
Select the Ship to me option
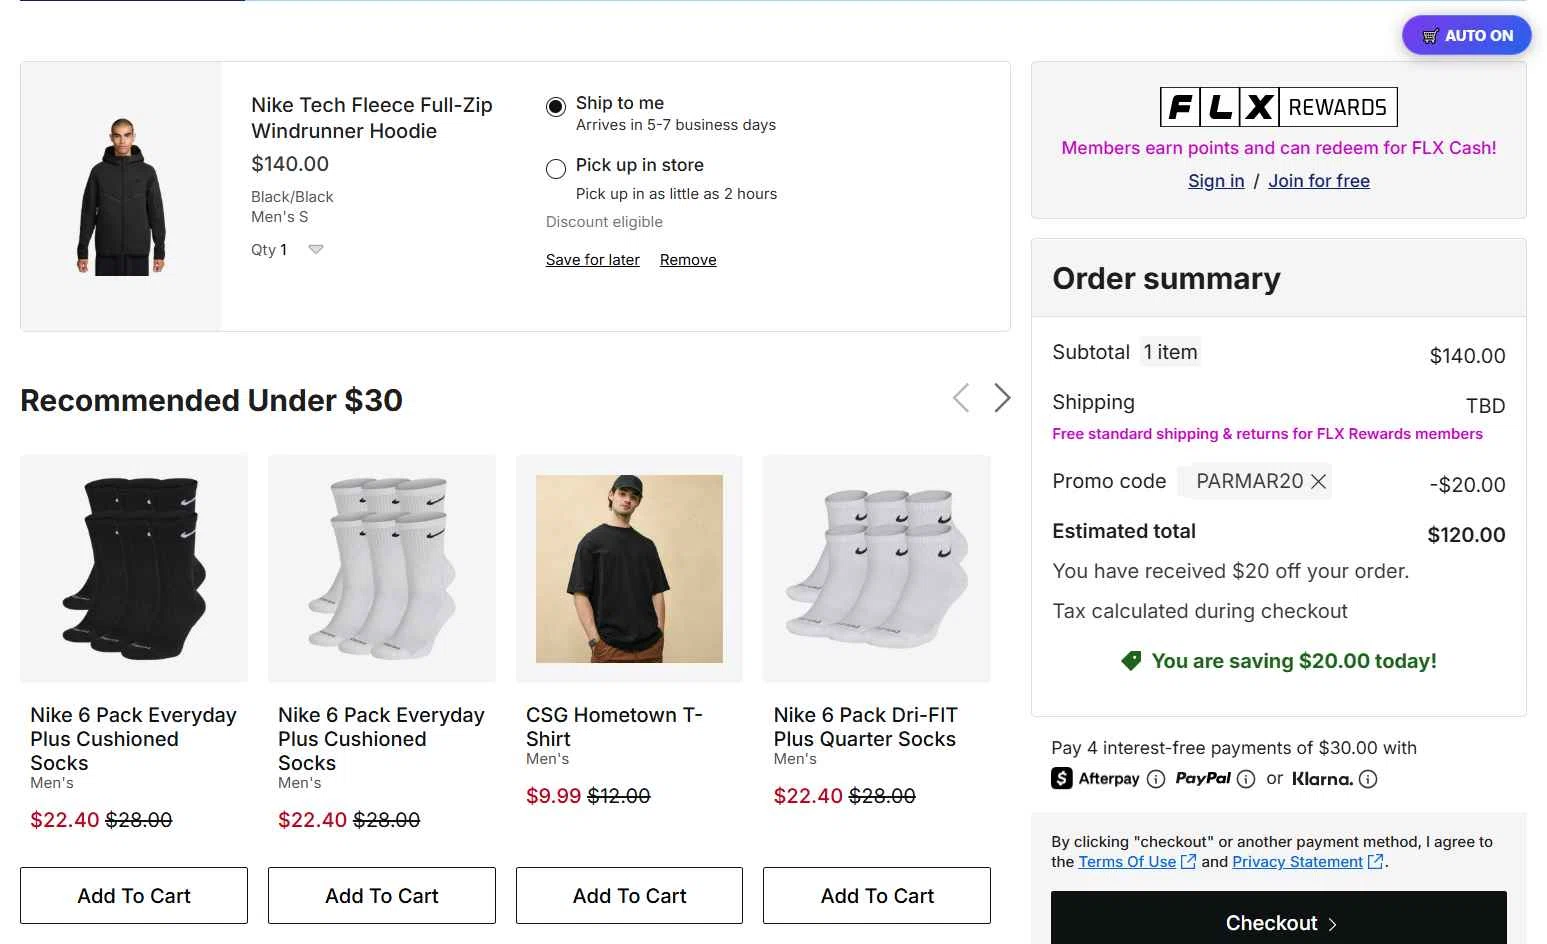[556, 107]
